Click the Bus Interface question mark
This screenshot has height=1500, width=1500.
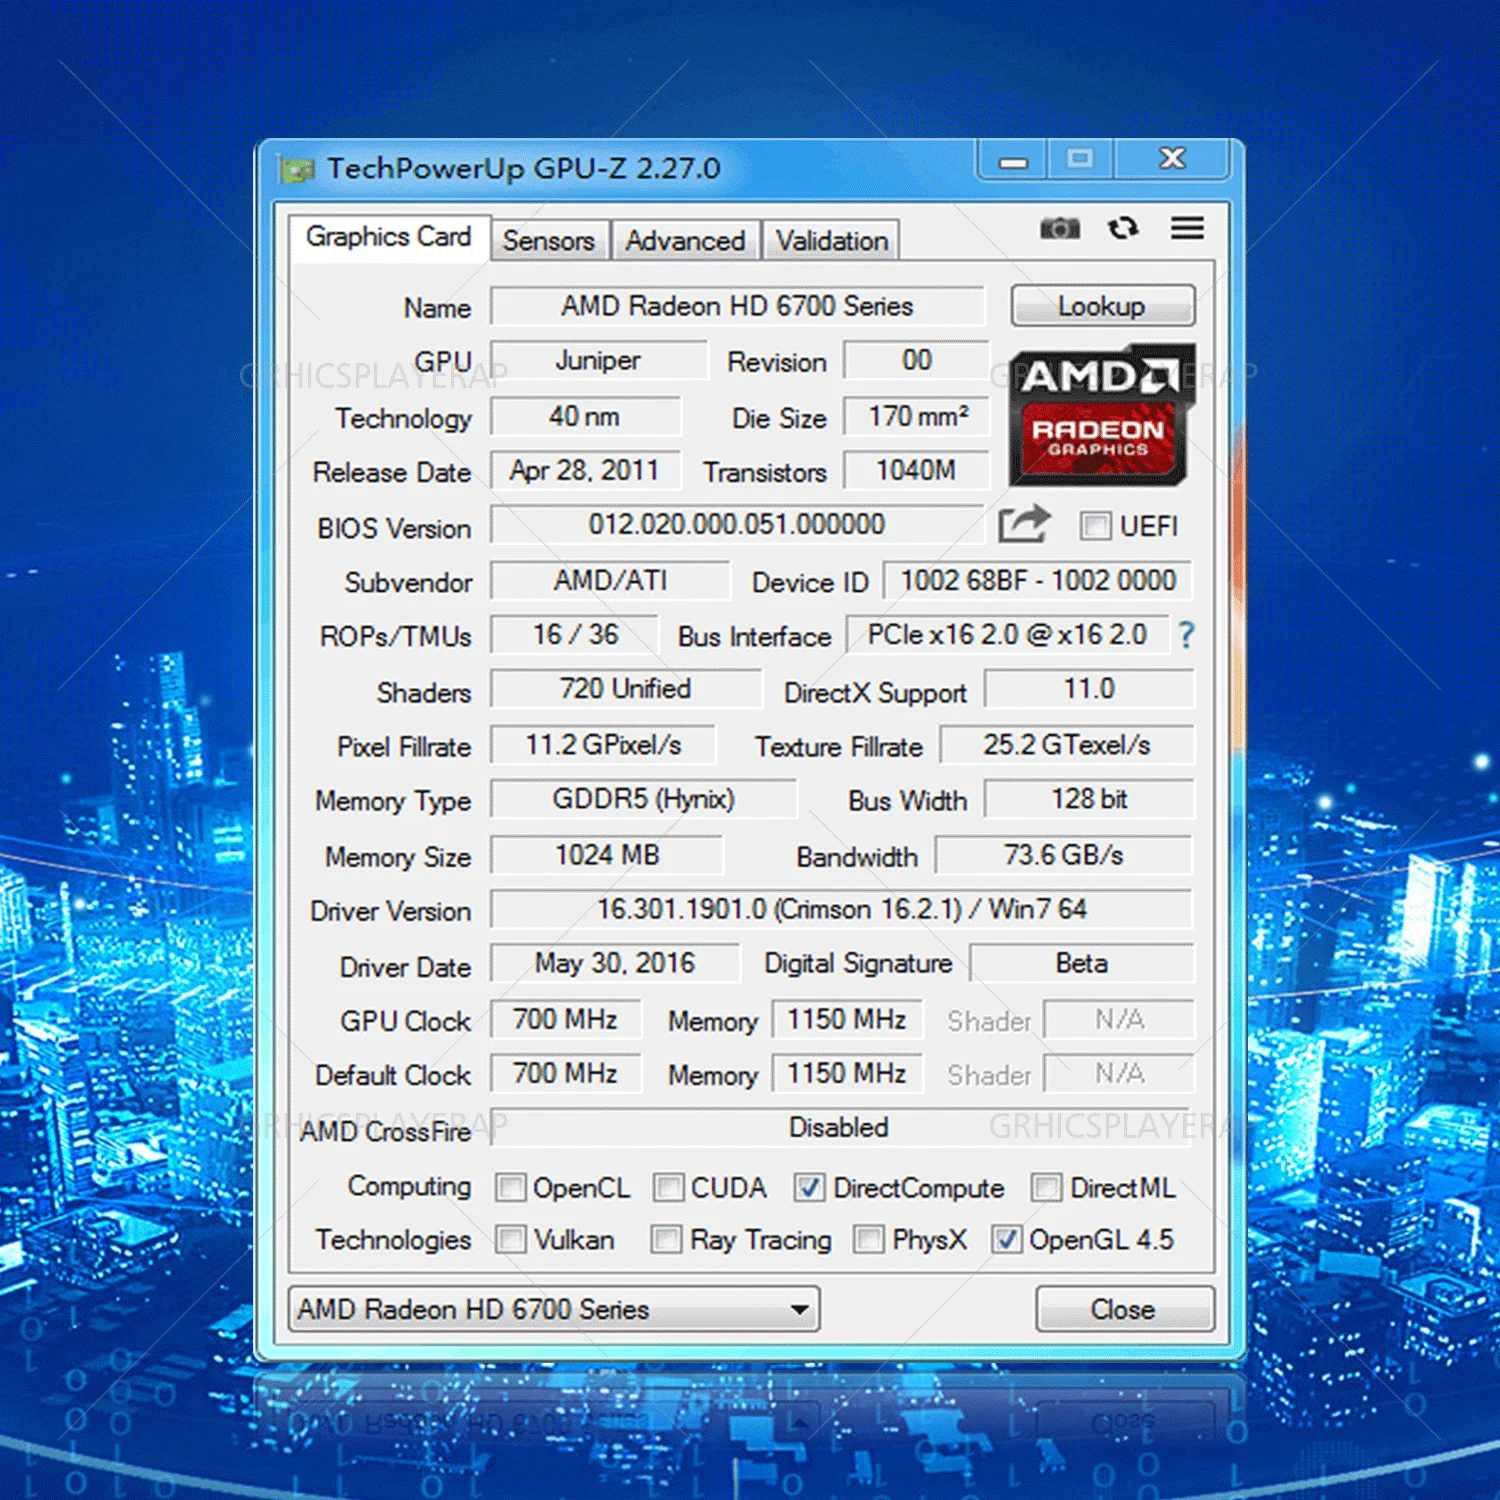(x=1186, y=634)
